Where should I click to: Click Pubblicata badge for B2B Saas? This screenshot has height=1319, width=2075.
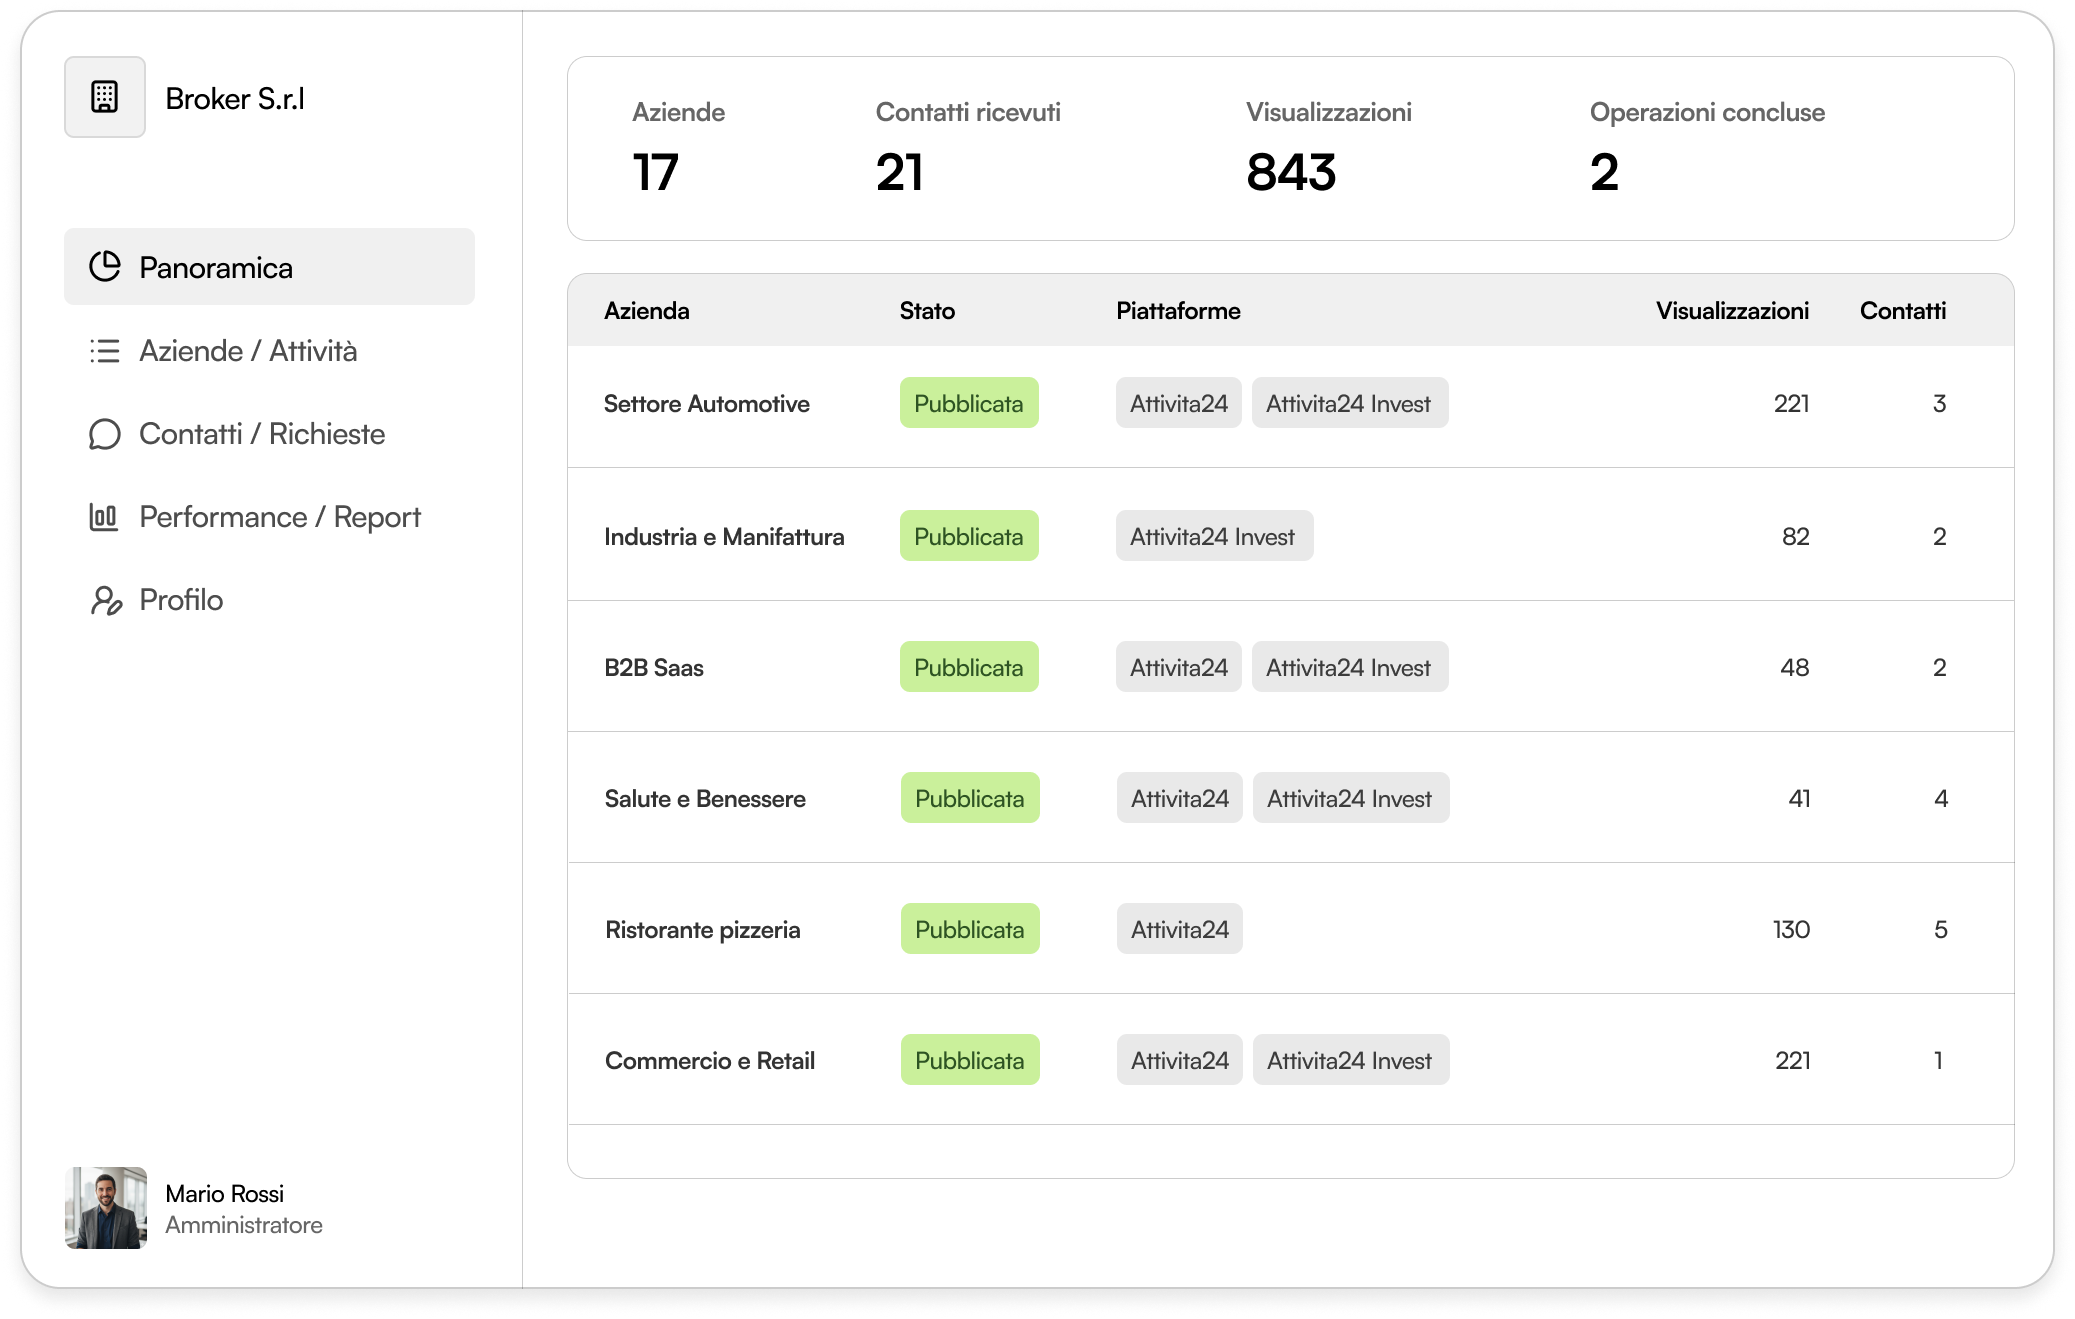[968, 667]
